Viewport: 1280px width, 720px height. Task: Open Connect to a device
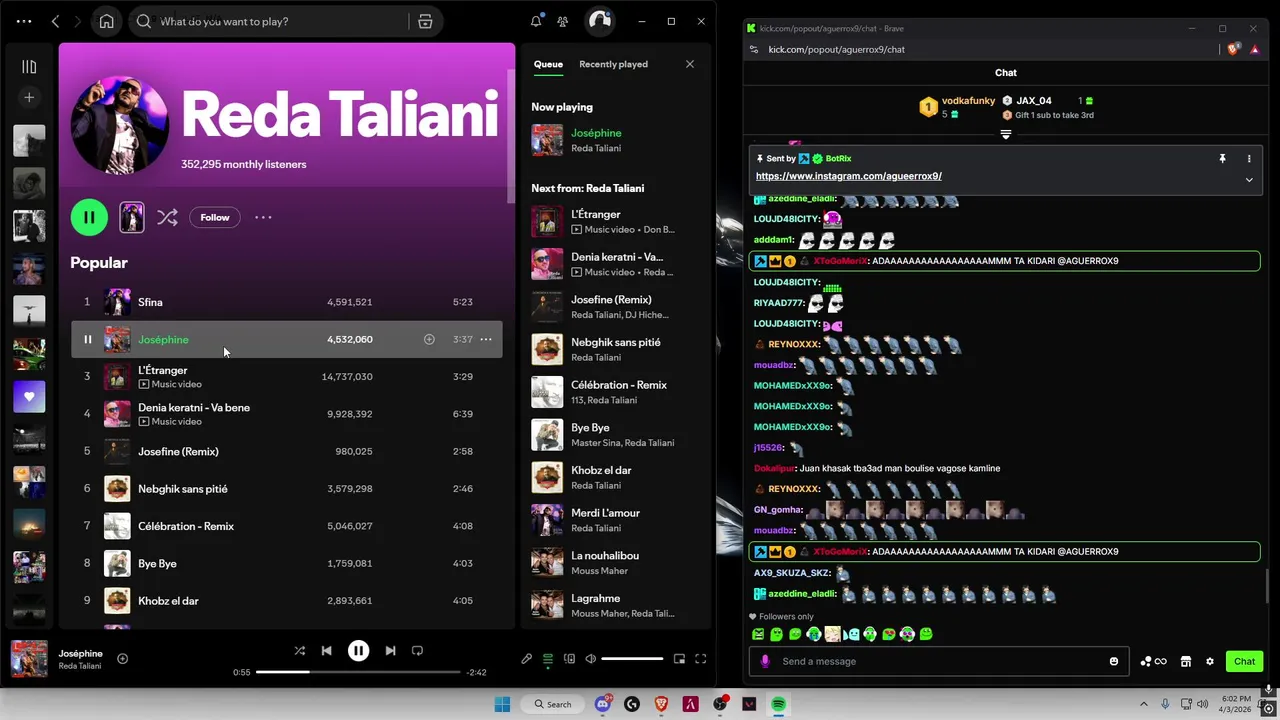tap(569, 658)
